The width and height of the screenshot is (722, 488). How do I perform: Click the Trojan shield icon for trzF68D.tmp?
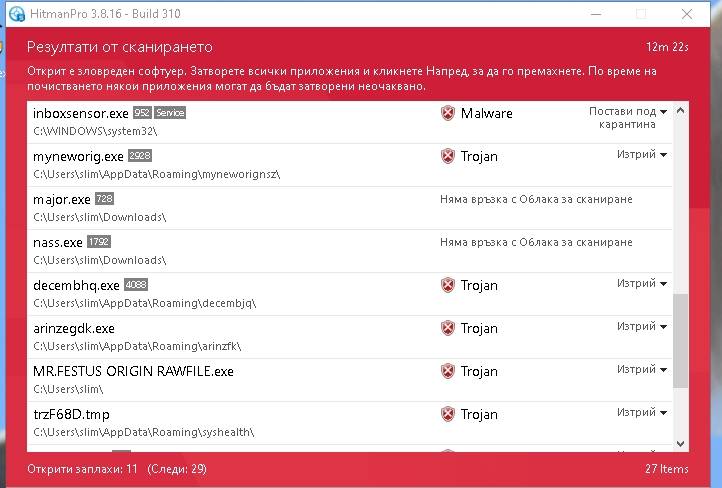coord(448,414)
